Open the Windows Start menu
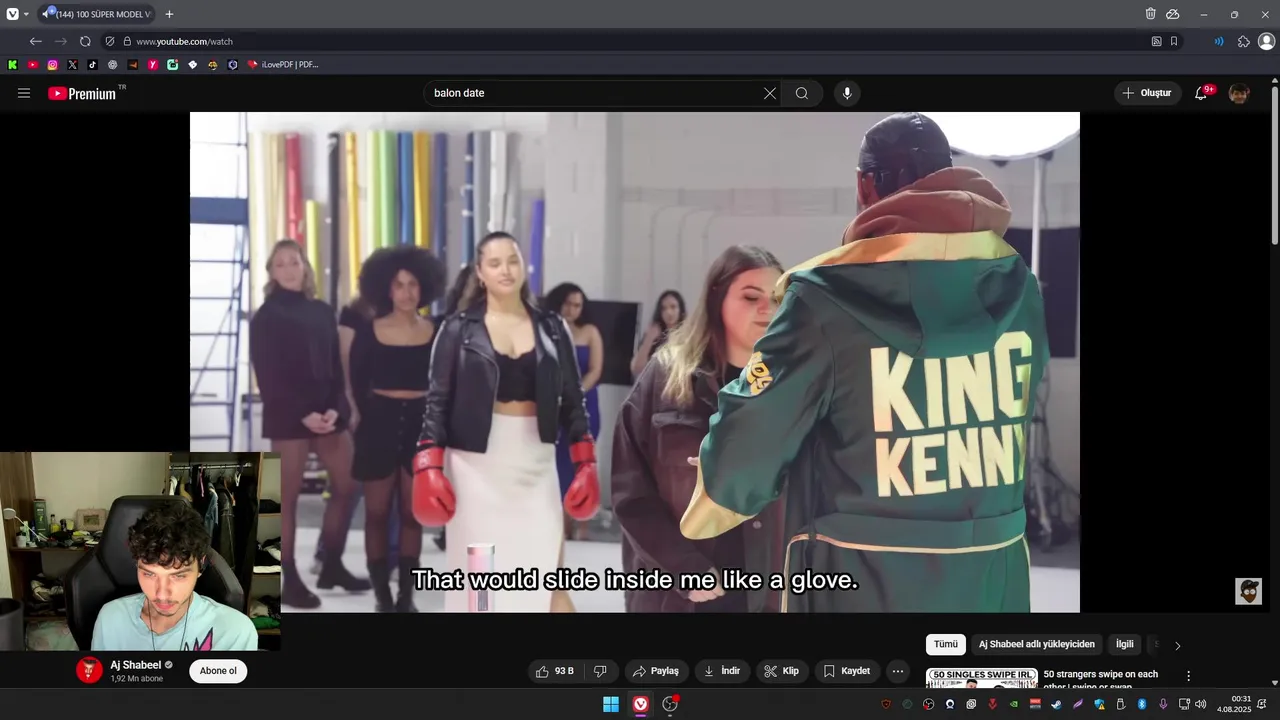This screenshot has width=1280, height=720. [x=610, y=704]
